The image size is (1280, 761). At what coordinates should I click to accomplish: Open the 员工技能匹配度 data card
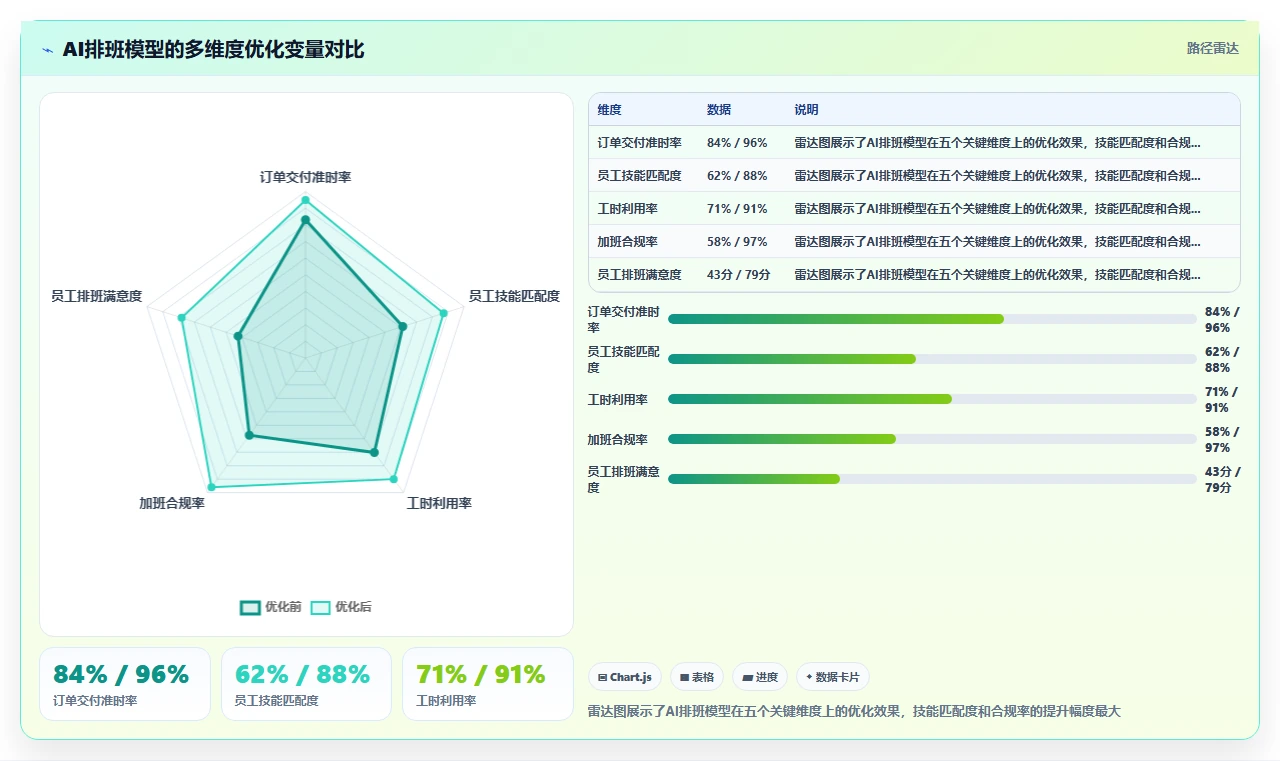(x=306, y=684)
